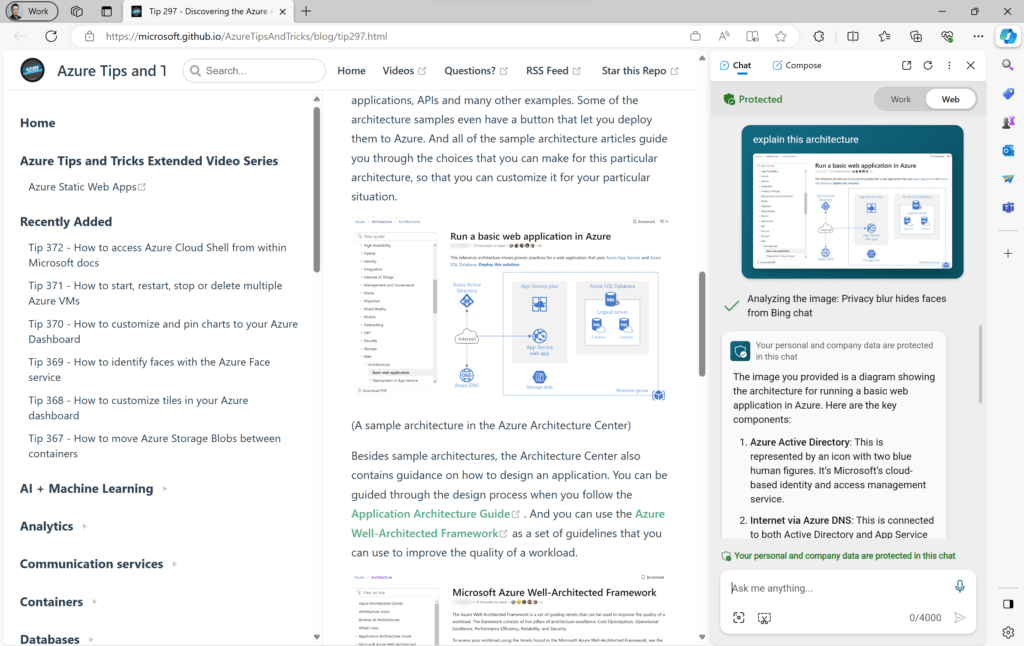Select the Web option in chat toggle
Screen dimensions: 1024x646
tap(950, 100)
